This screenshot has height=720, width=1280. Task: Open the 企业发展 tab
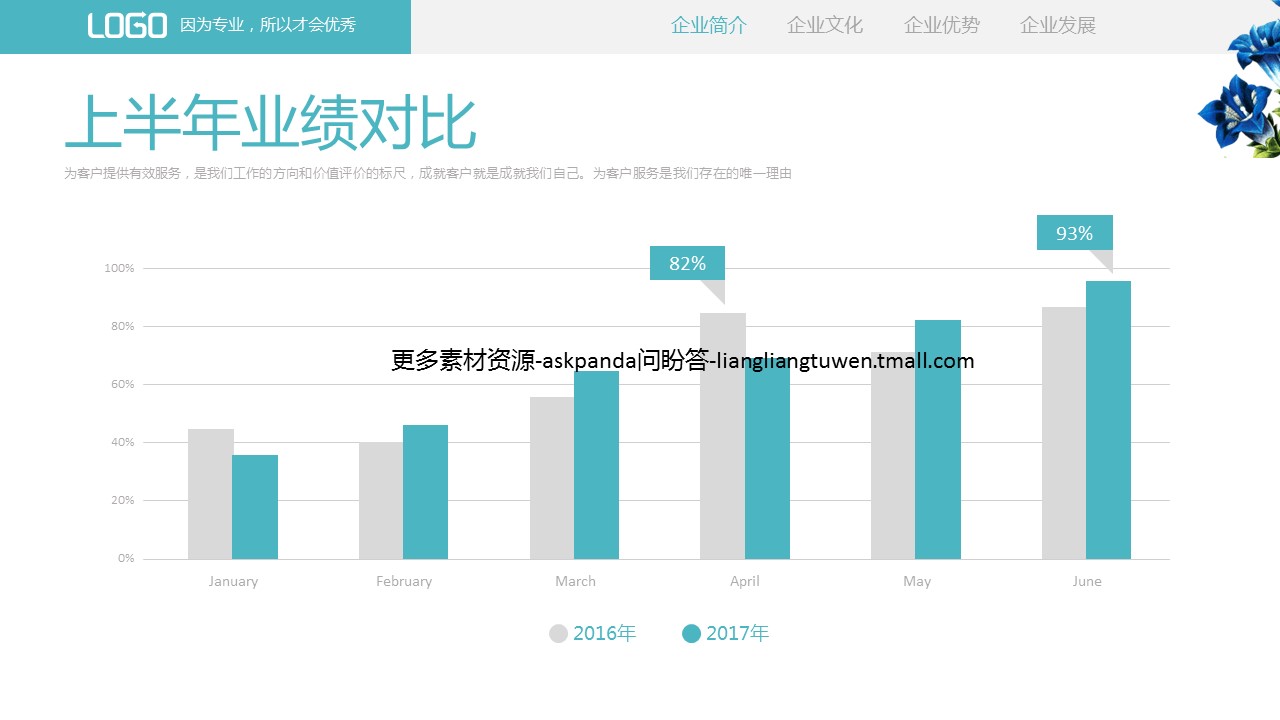(x=1058, y=26)
